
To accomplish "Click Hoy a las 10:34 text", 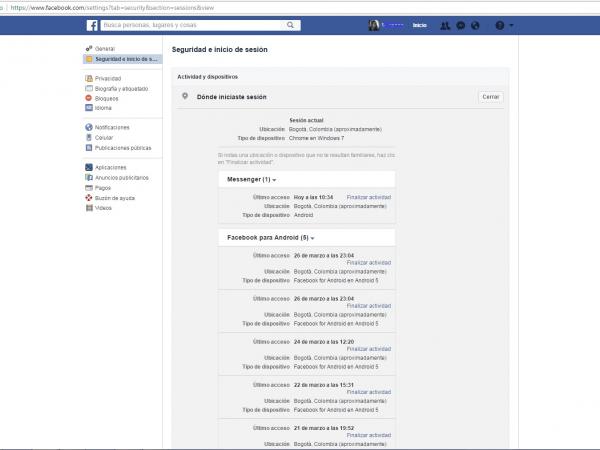I will [313, 197].
